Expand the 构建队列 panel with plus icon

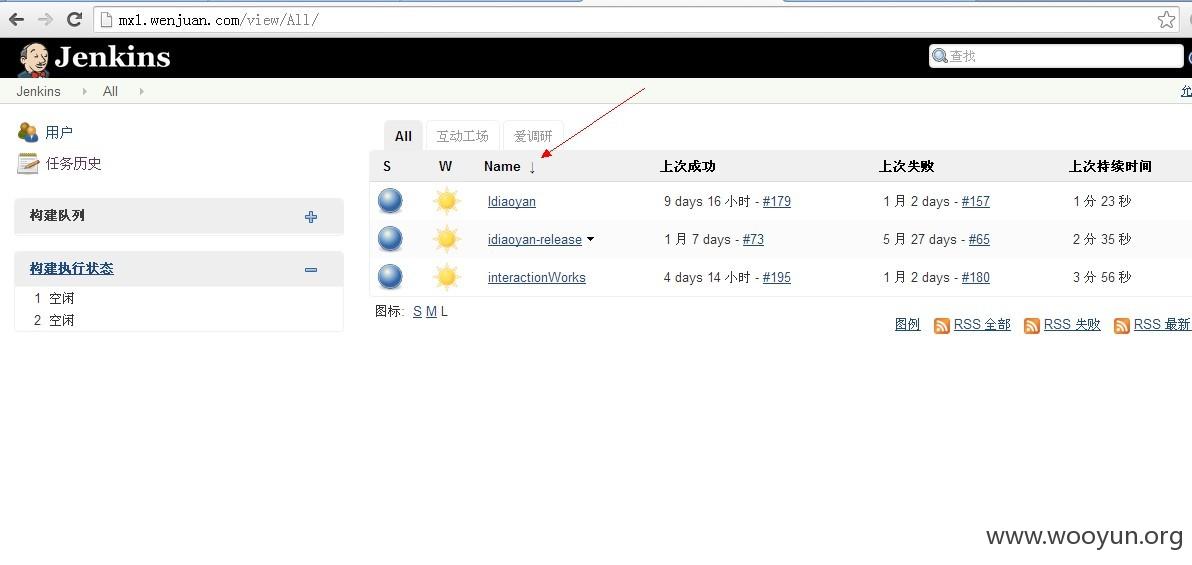pos(311,217)
